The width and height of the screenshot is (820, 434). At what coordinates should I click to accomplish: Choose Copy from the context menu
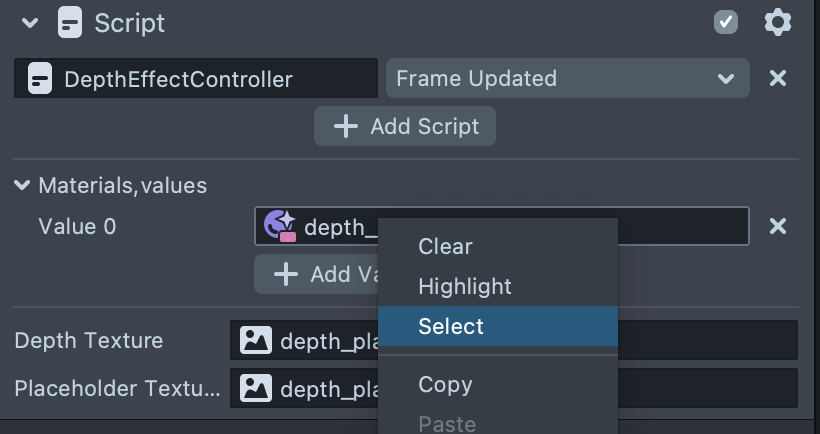tap(445, 384)
